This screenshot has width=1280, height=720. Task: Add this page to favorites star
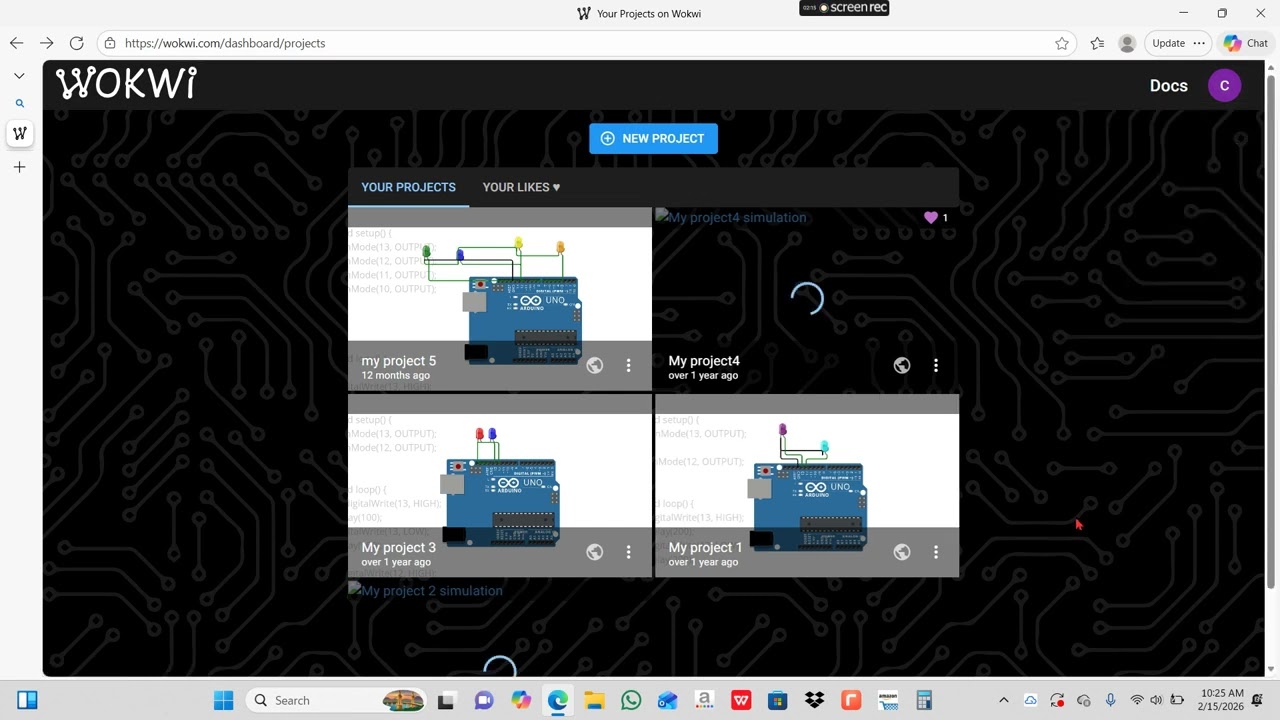click(x=1062, y=43)
